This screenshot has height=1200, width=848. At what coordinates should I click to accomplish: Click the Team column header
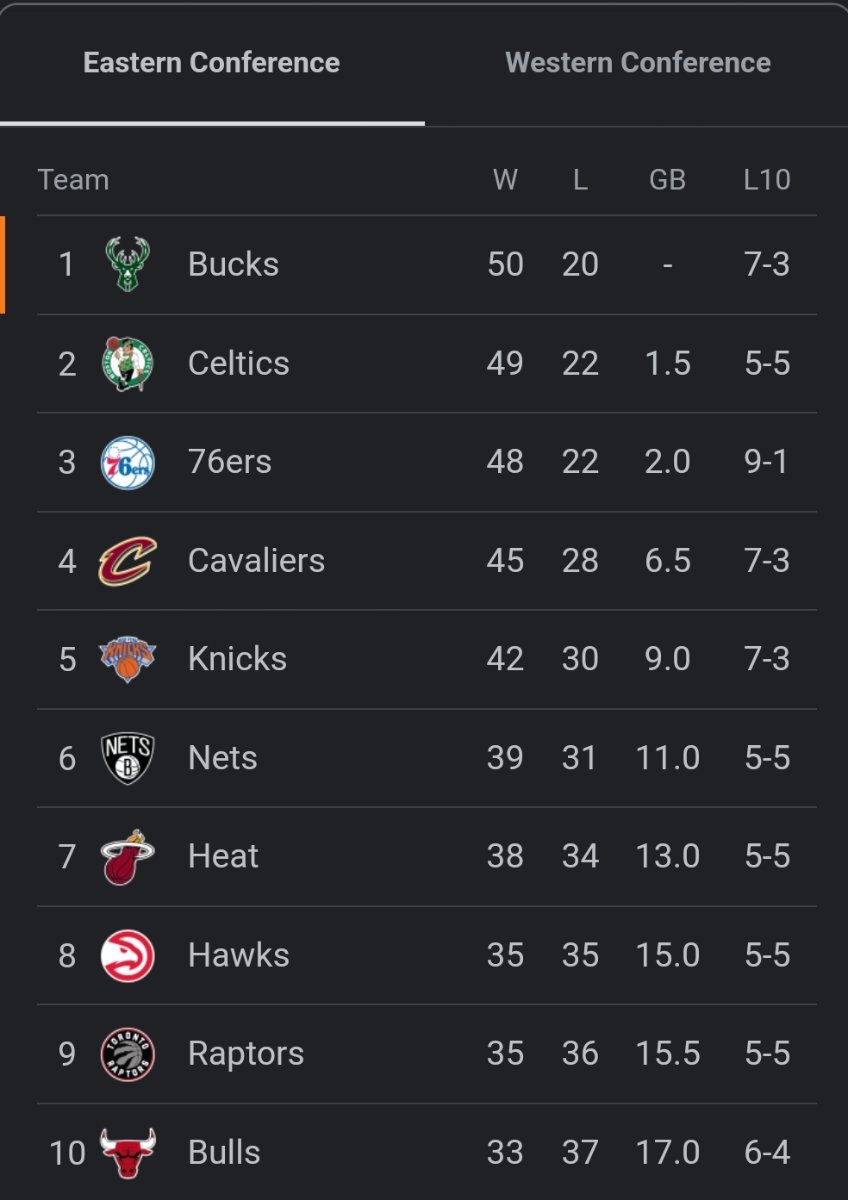(x=73, y=180)
